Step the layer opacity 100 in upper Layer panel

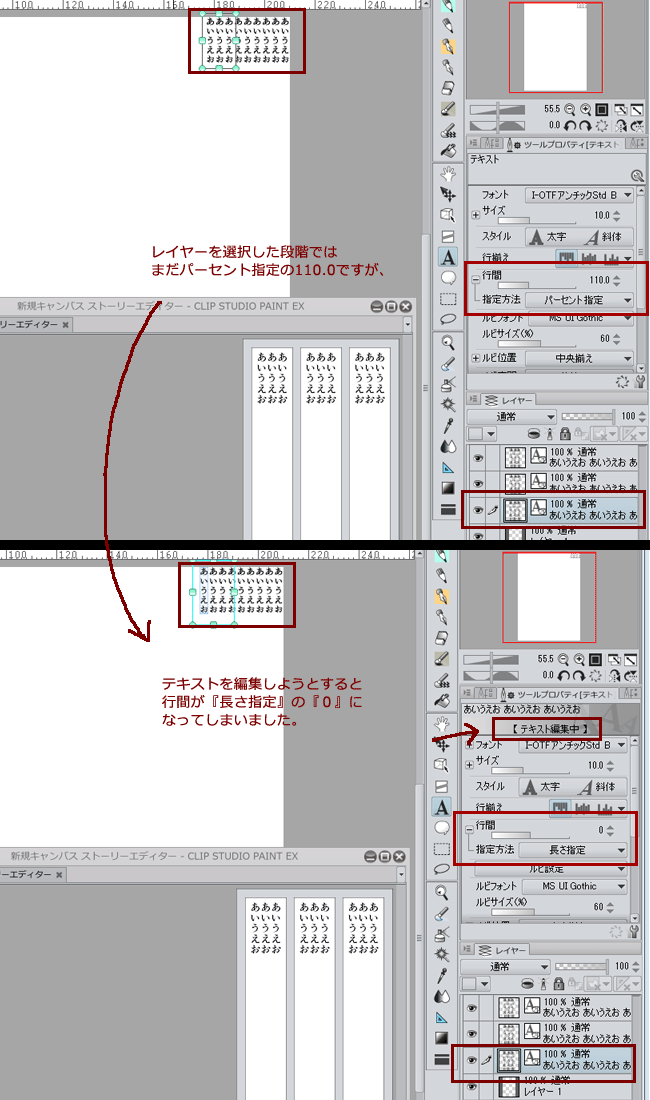coord(641,417)
